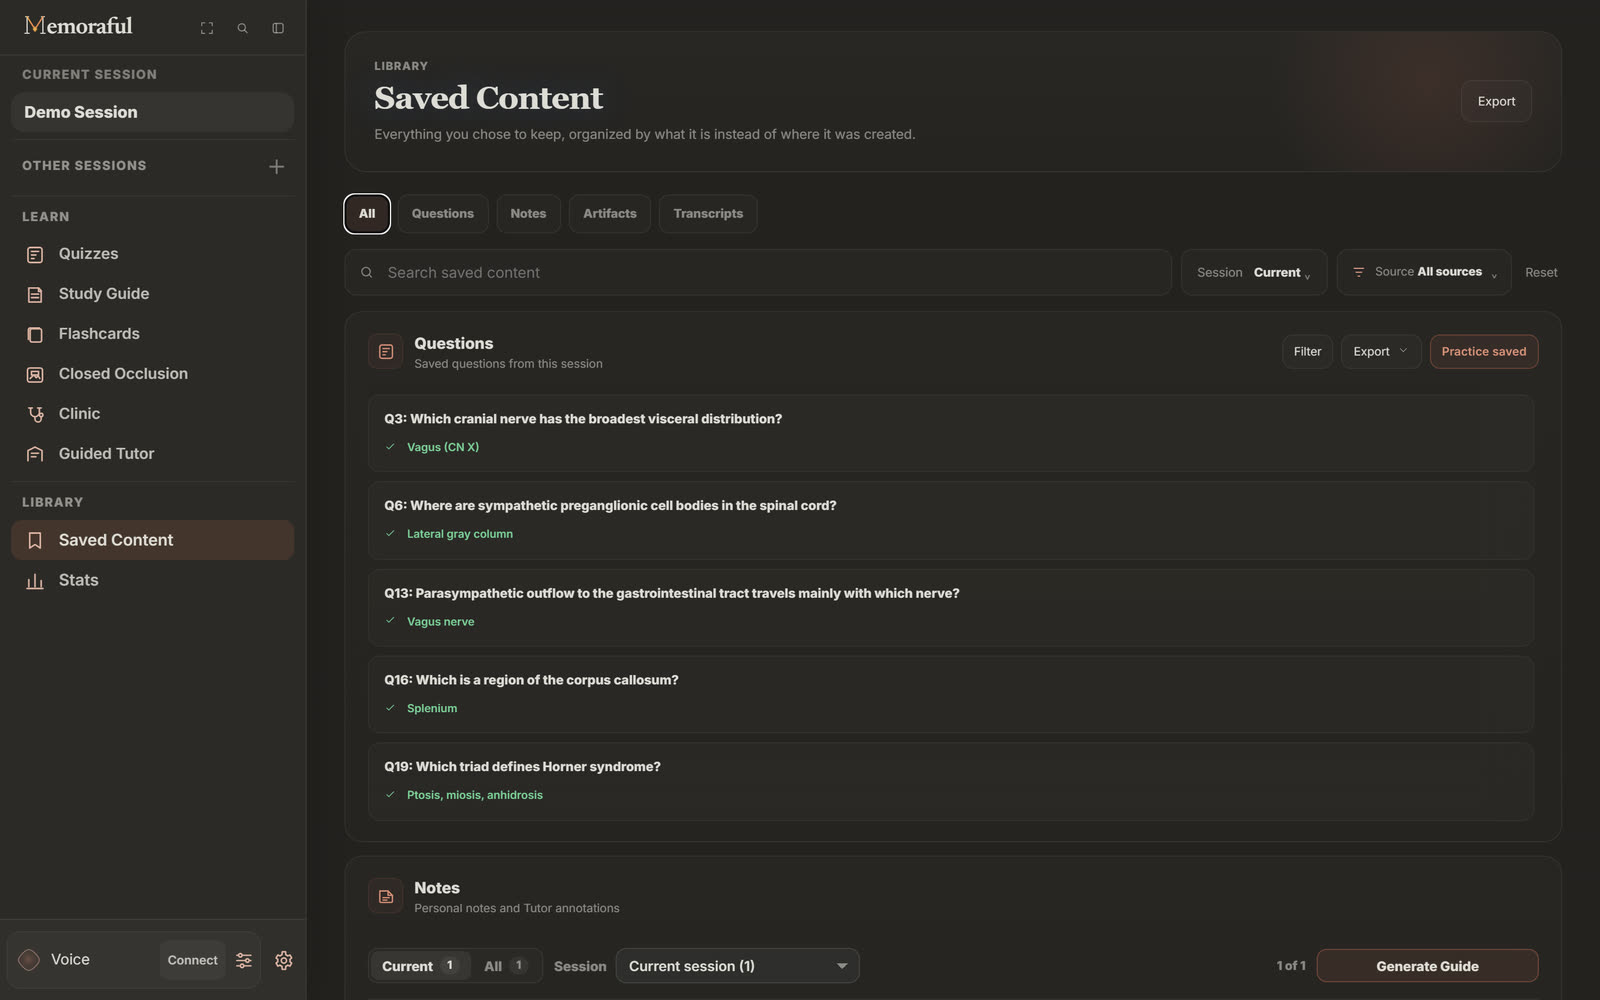Switch to the Artifacts tab

pyautogui.click(x=610, y=214)
